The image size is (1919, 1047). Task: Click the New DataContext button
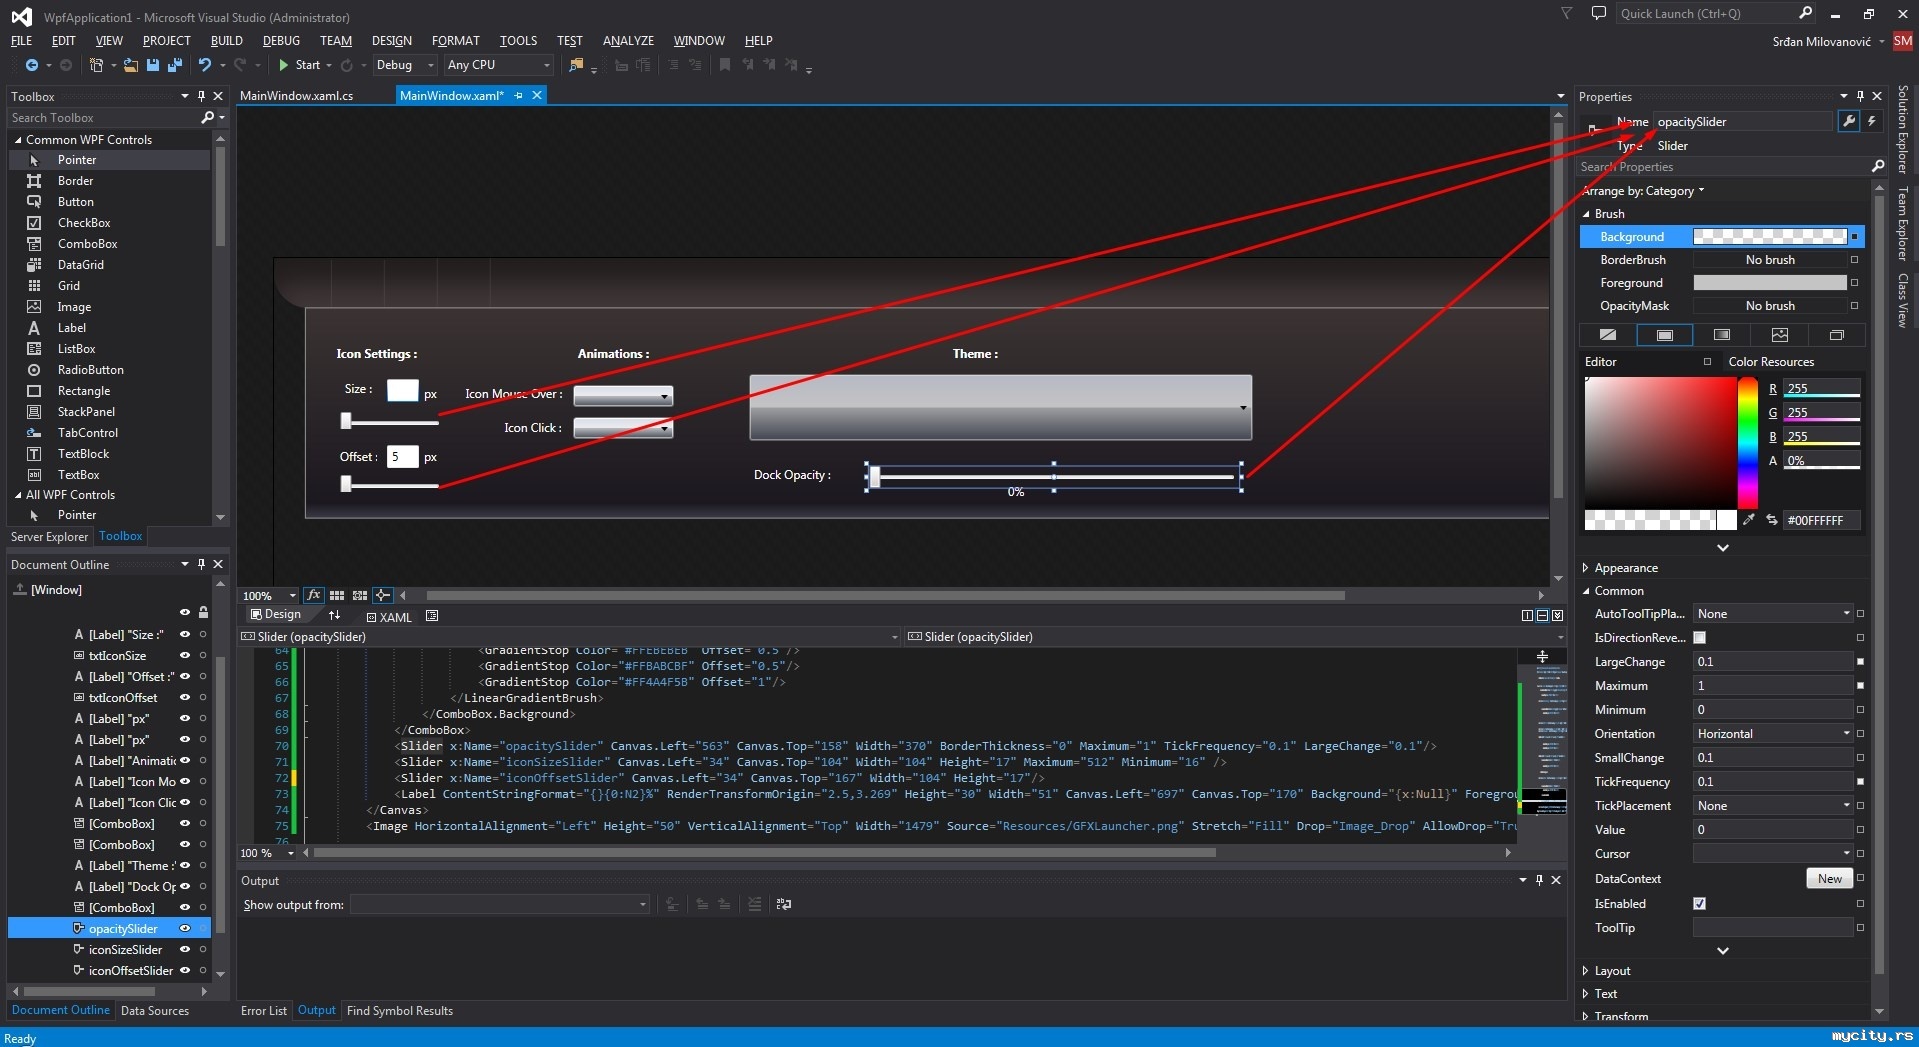[x=1828, y=878]
